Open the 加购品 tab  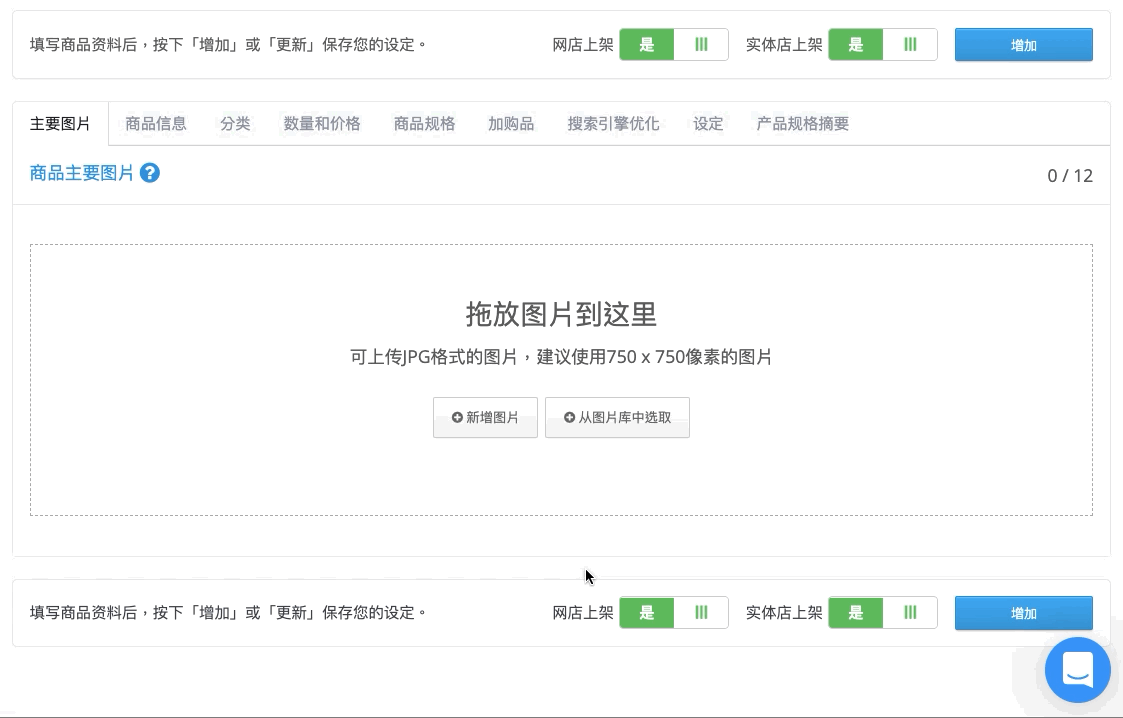[511, 124]
